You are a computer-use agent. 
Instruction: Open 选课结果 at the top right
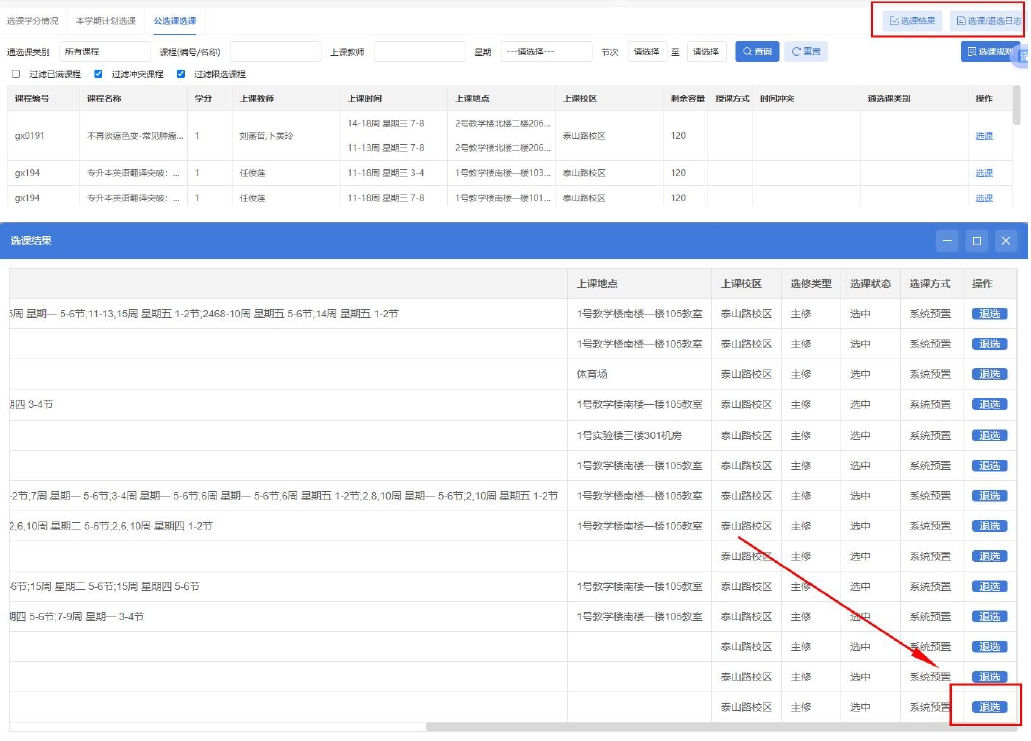[x=911, y=21]
